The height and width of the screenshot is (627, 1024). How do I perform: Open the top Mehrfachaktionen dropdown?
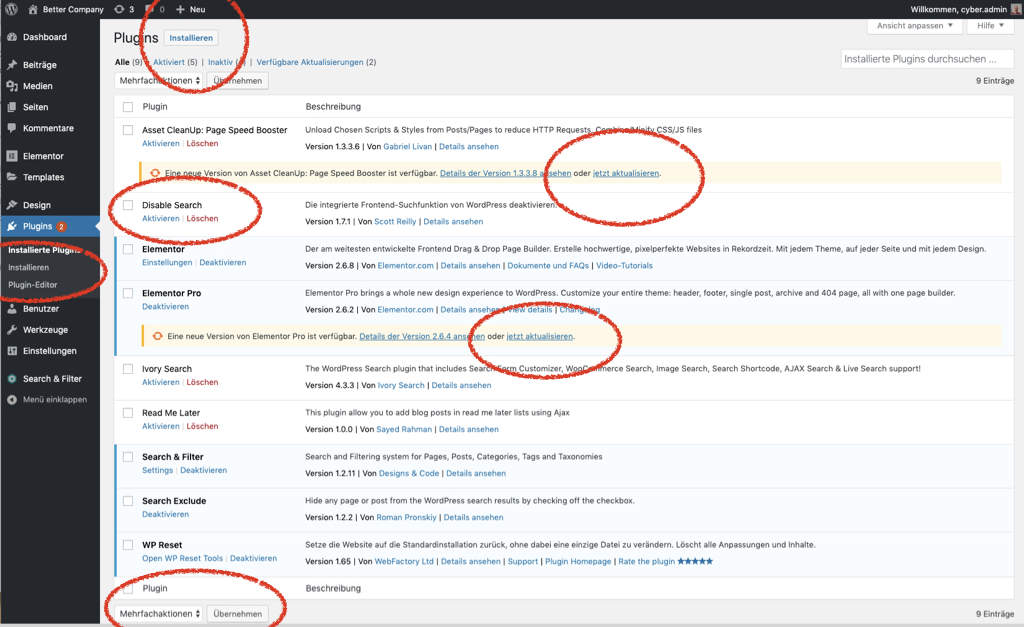tap(159, 80)
